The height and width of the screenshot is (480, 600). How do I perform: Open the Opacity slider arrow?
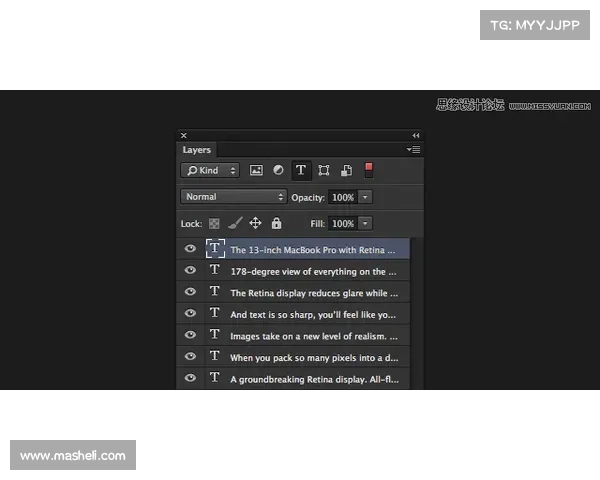click(x=365, y=198)
